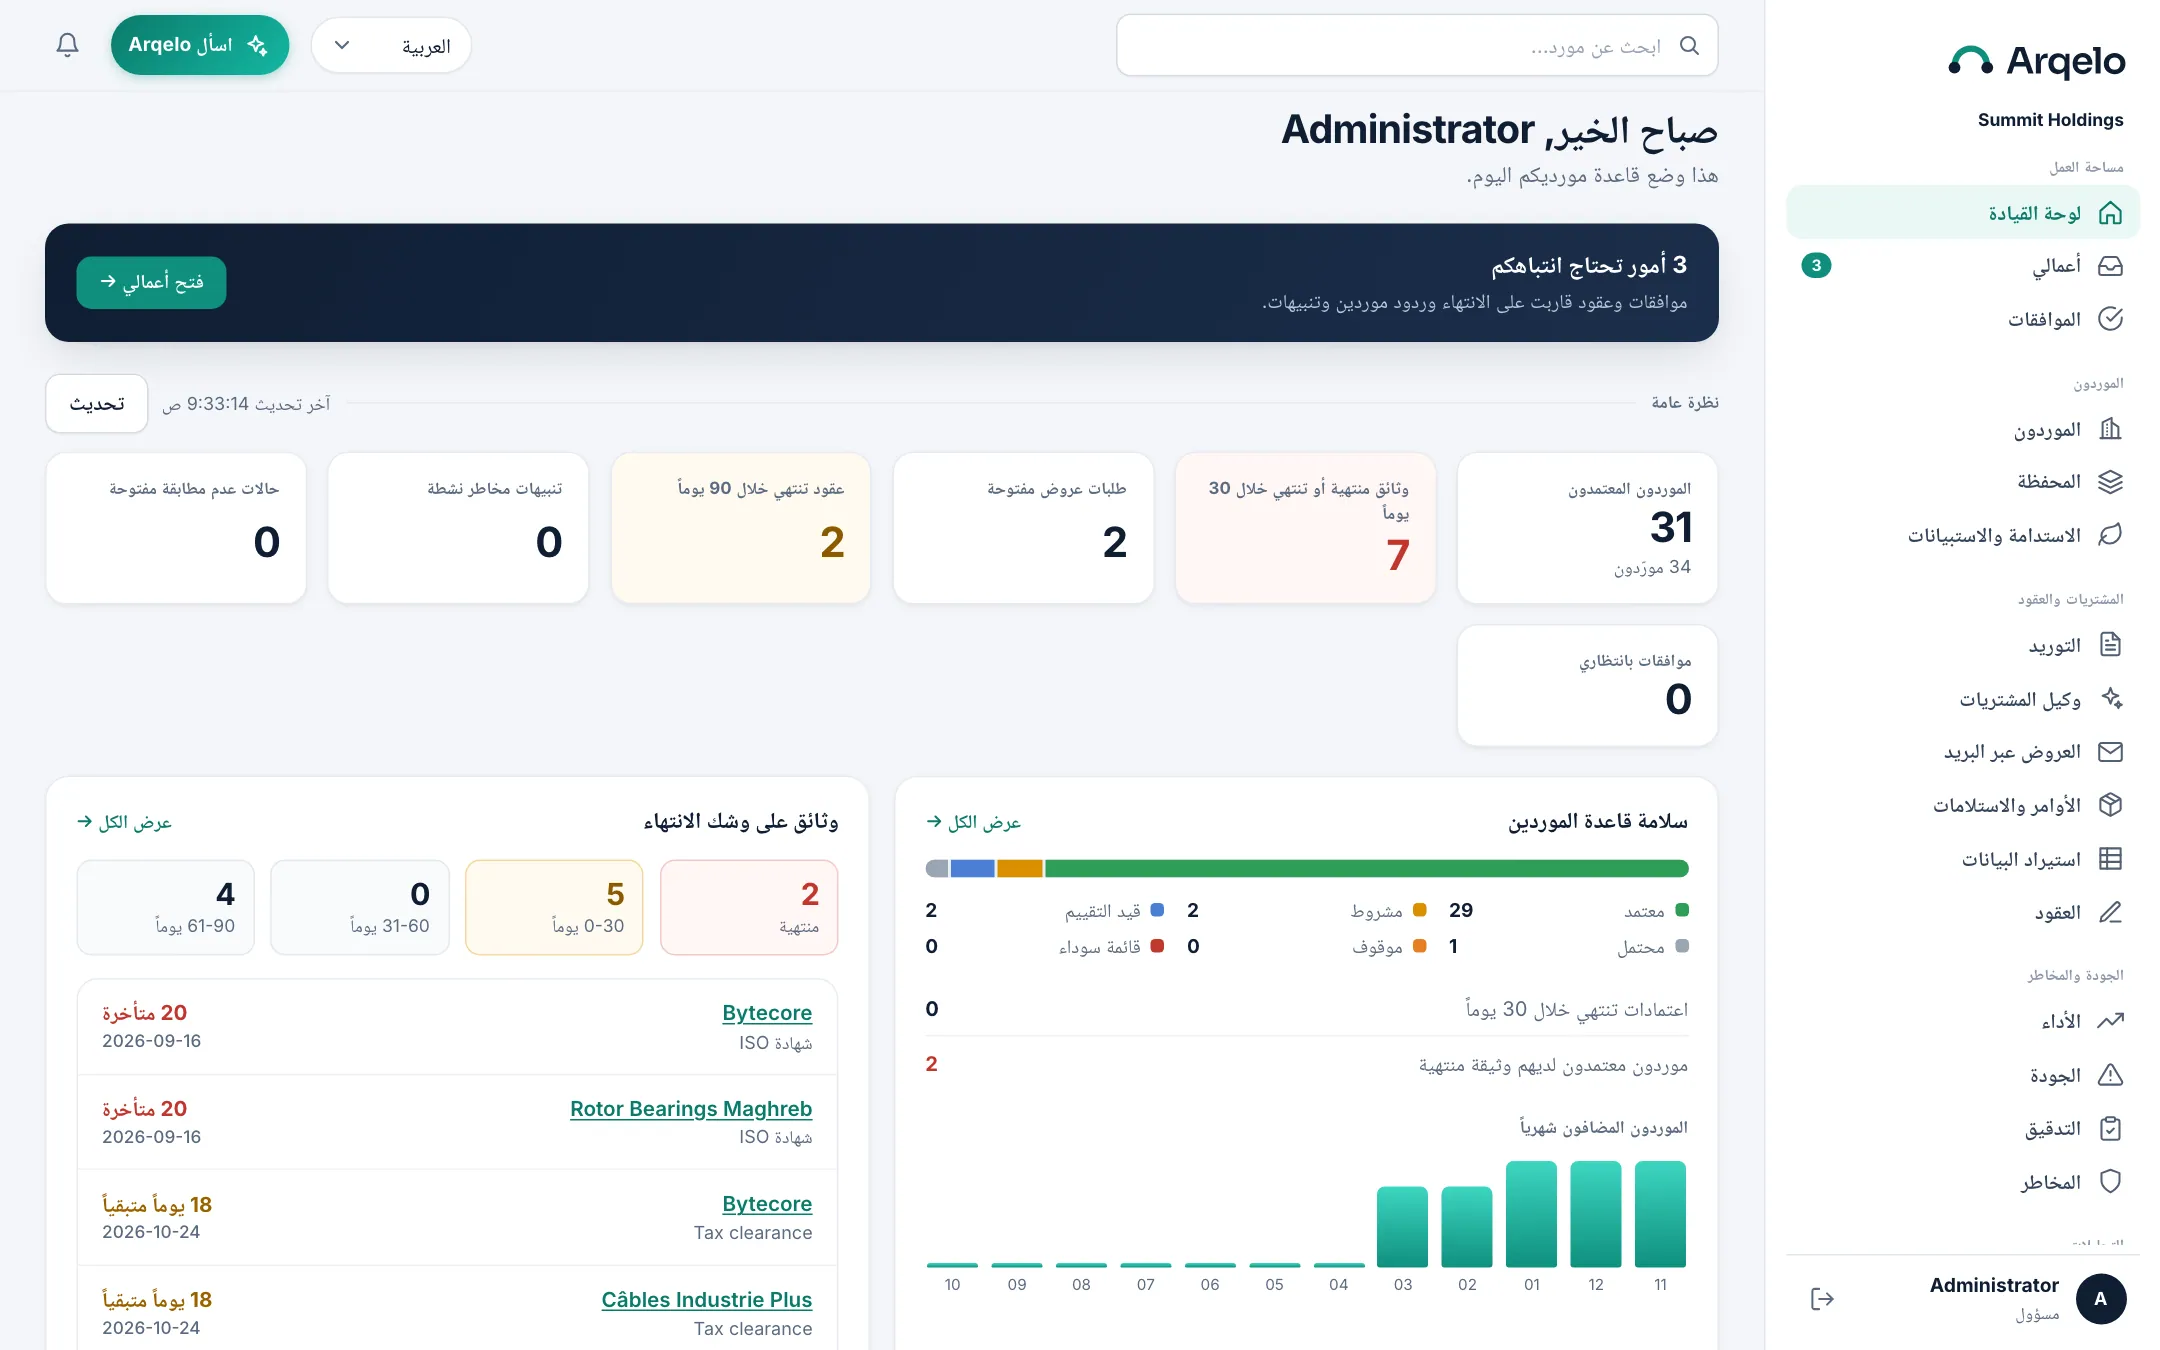
Task: Open the Rotor Bearings Maghreb supplier link
Action: 691,1109
